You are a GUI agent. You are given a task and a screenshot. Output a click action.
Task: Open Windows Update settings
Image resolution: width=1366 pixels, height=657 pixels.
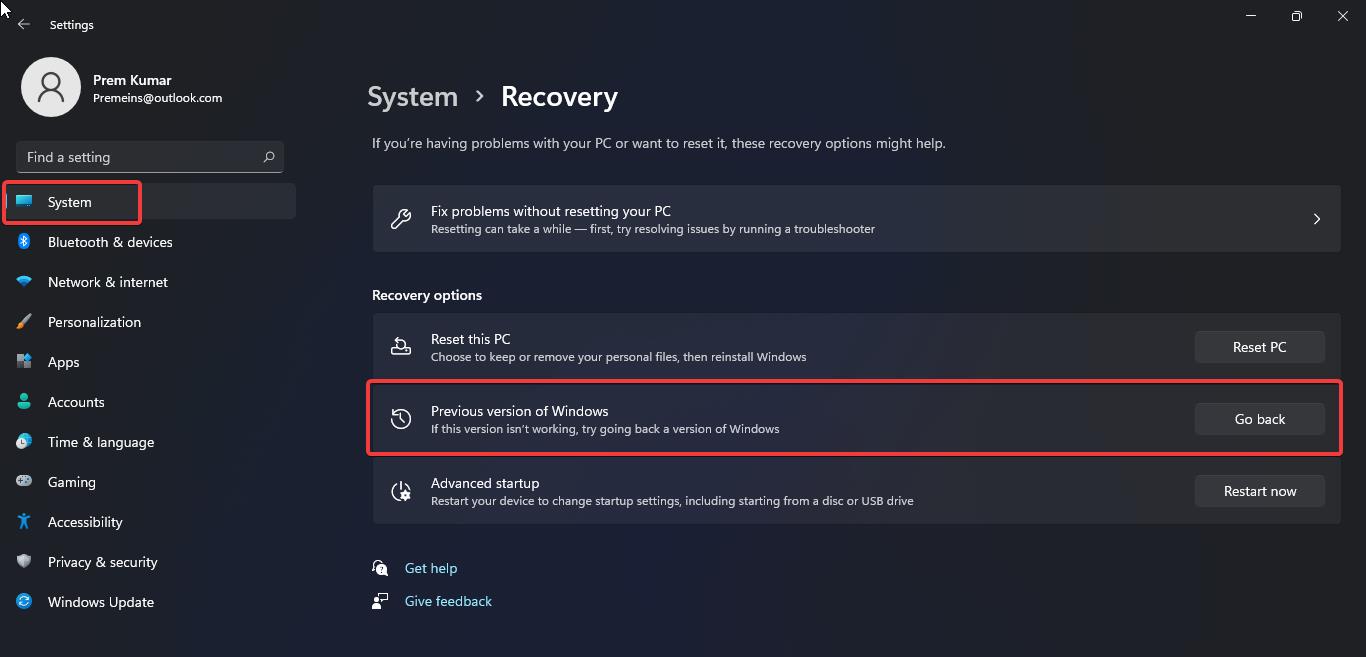[x=100, y=601]
